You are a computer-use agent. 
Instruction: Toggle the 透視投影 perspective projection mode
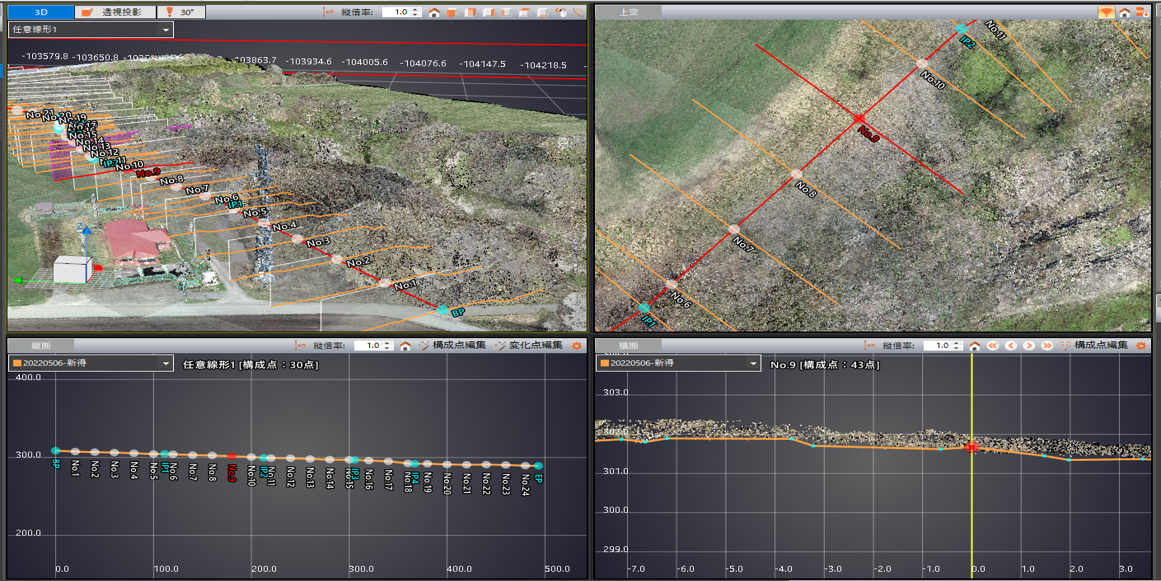[x=115, y=12]
